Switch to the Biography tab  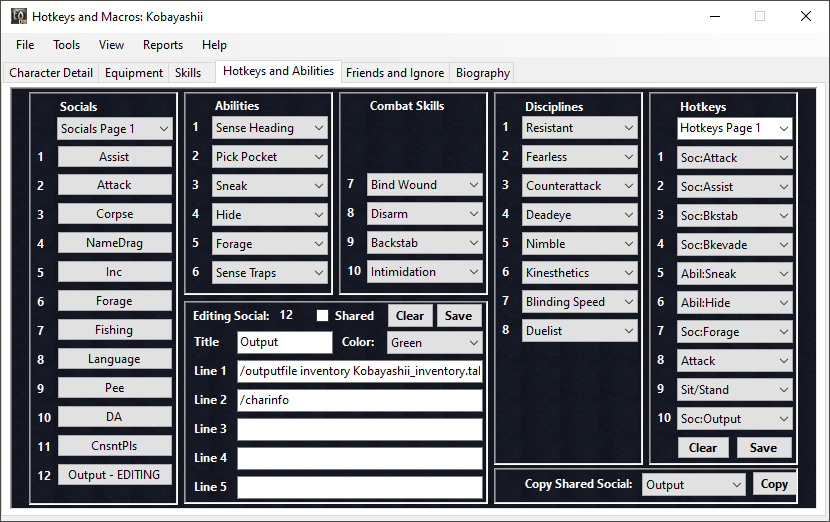[483, 73]
